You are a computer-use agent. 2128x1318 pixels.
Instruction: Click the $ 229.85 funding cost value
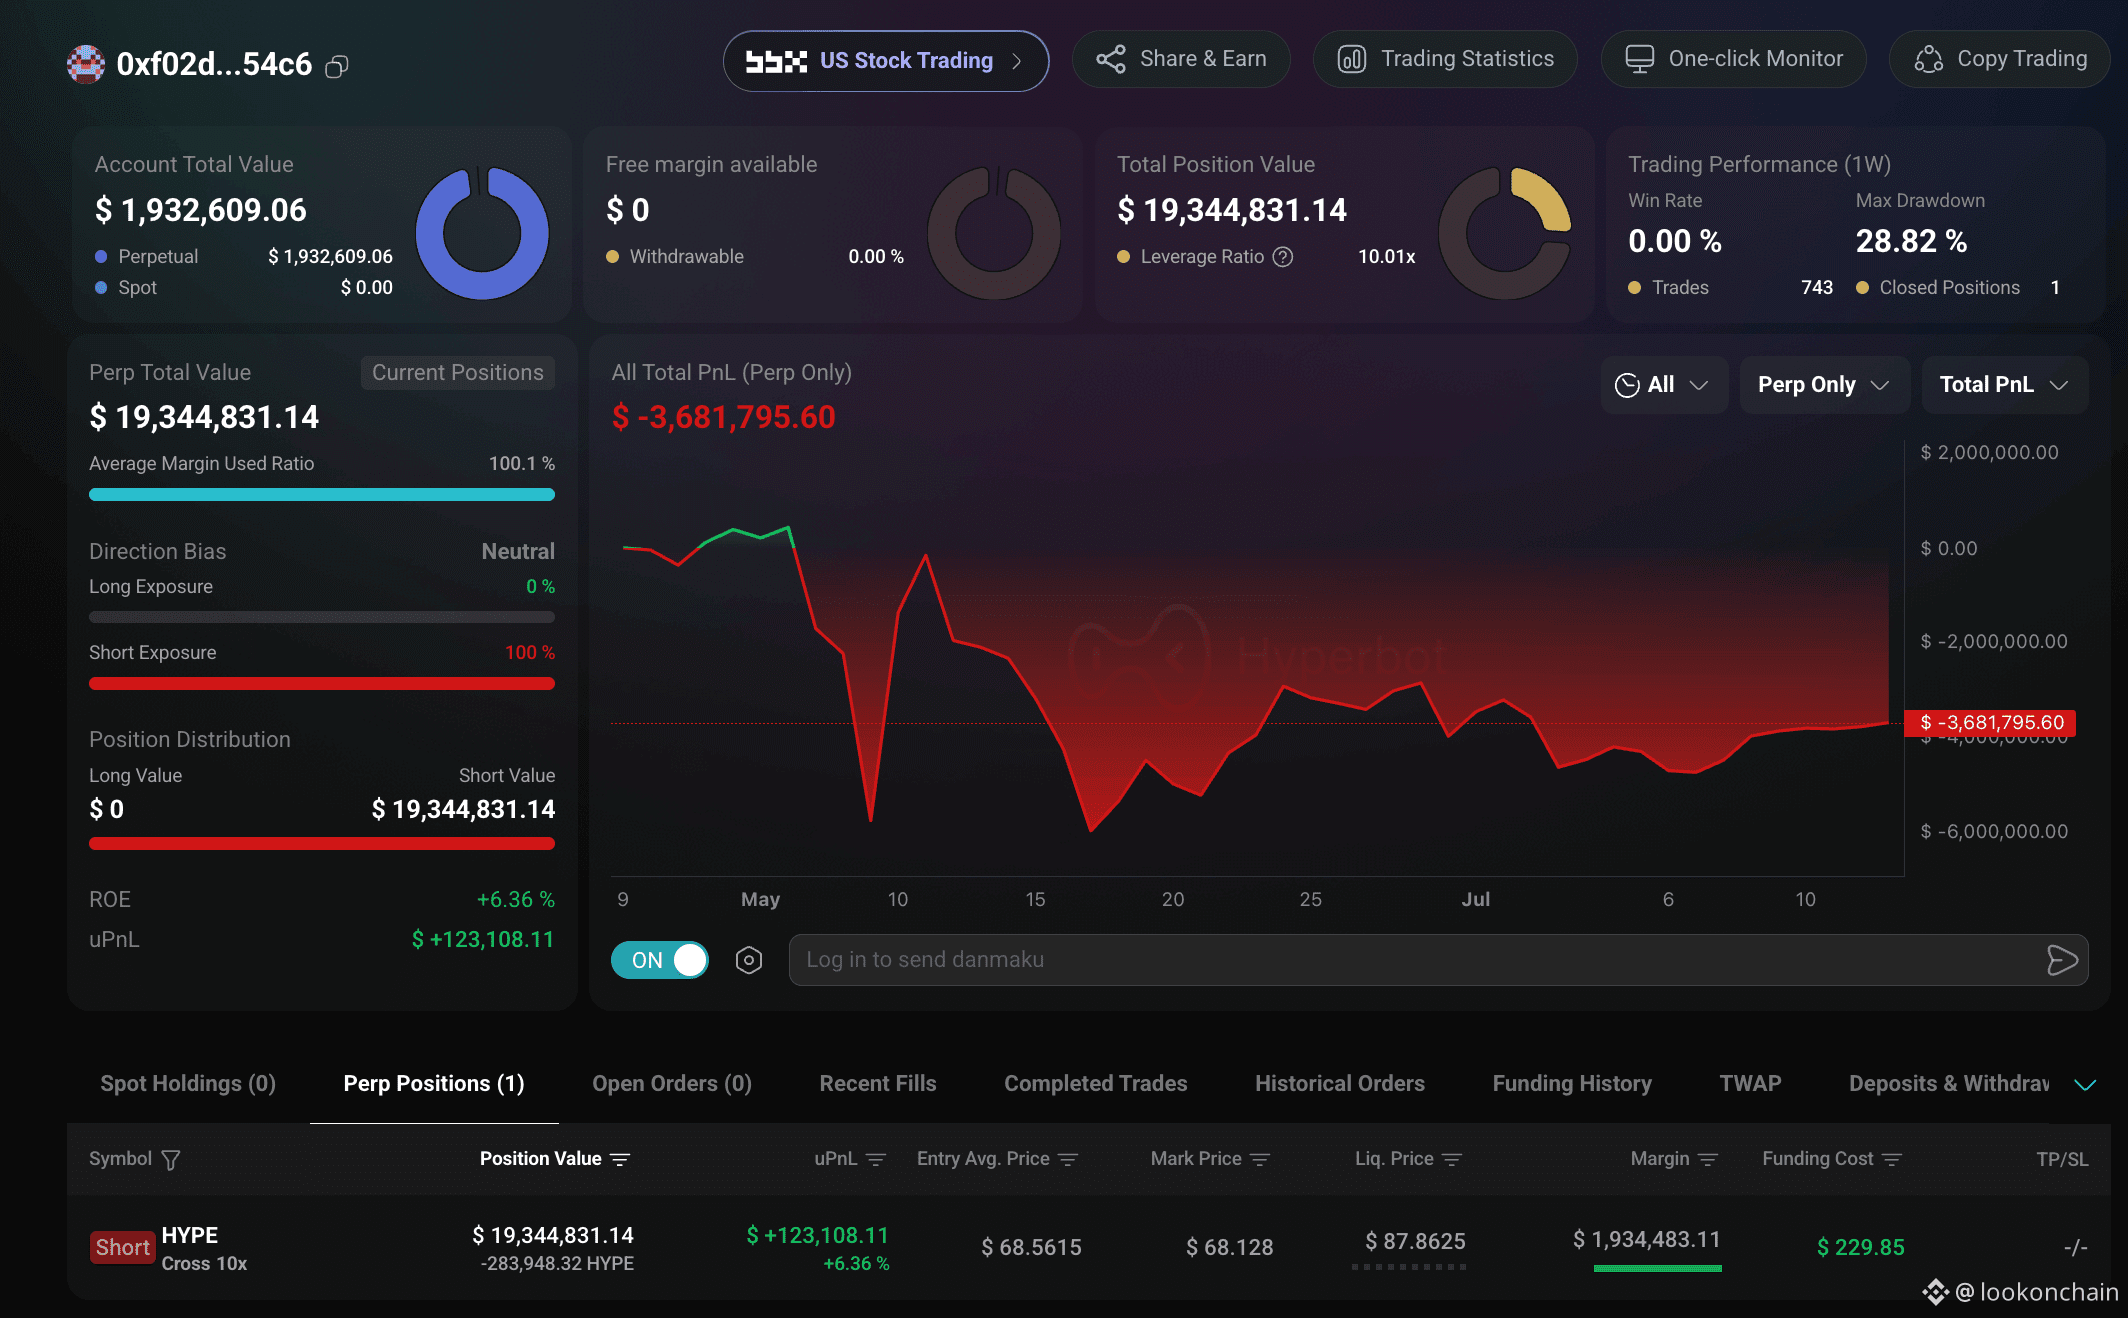1860,1248
